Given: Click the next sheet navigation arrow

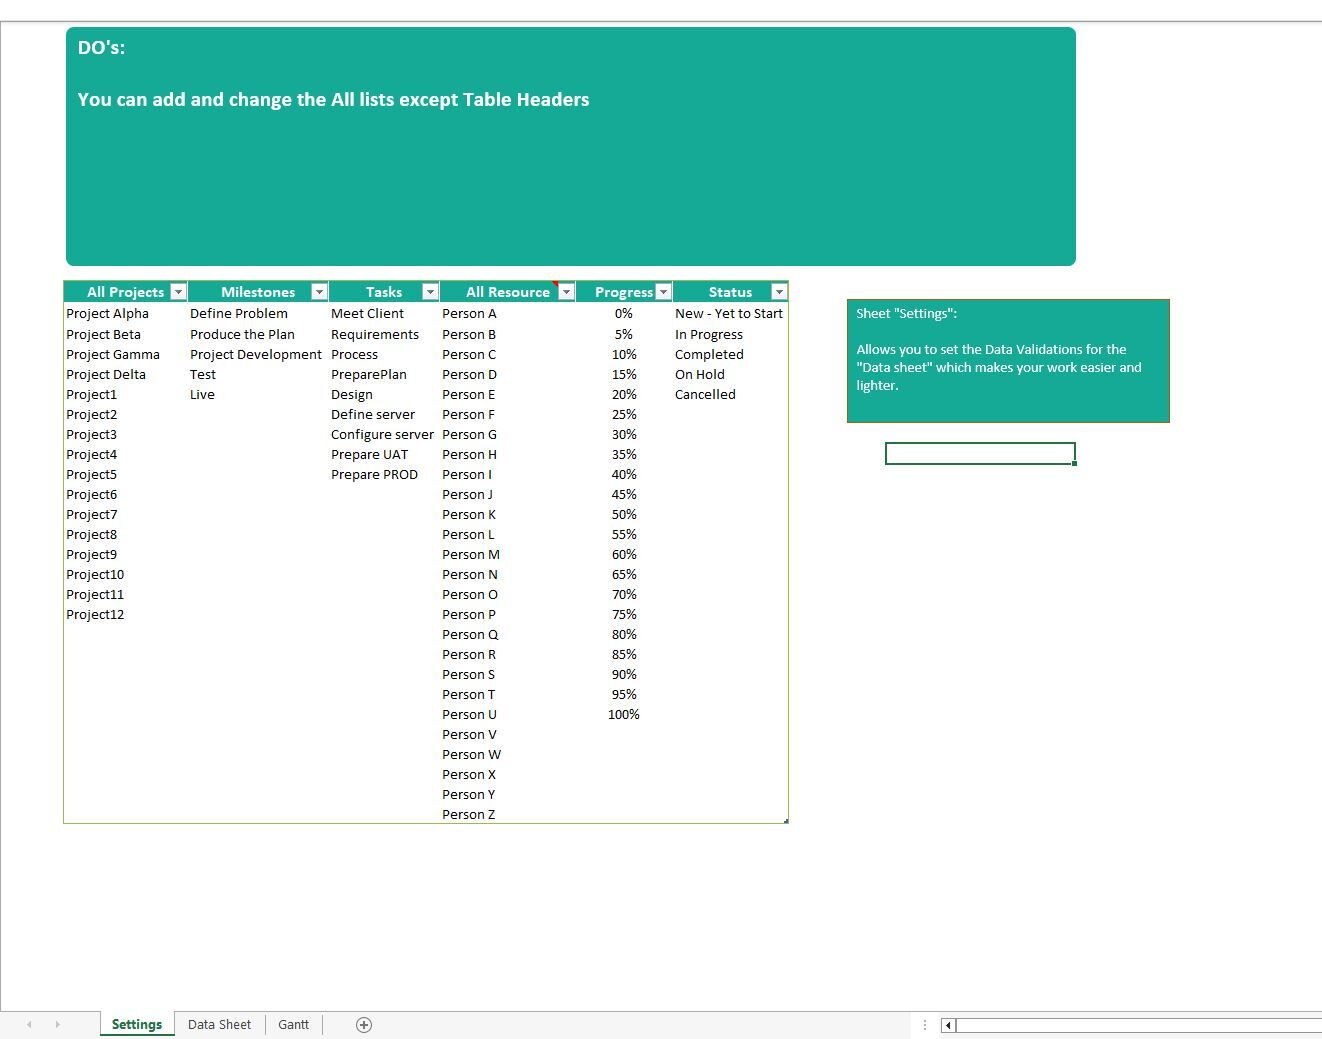Looking at the screenshot, I should tap(57, 1024).
